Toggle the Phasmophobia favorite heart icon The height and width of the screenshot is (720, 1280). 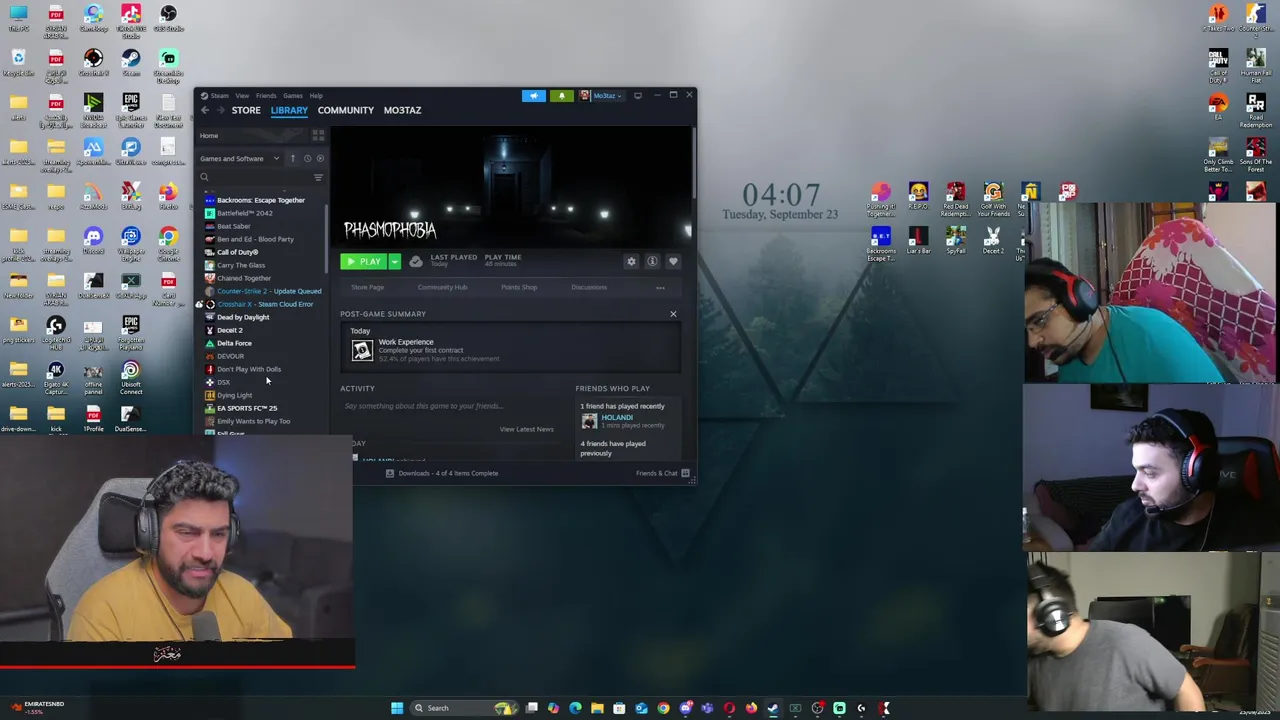[673, 262]
